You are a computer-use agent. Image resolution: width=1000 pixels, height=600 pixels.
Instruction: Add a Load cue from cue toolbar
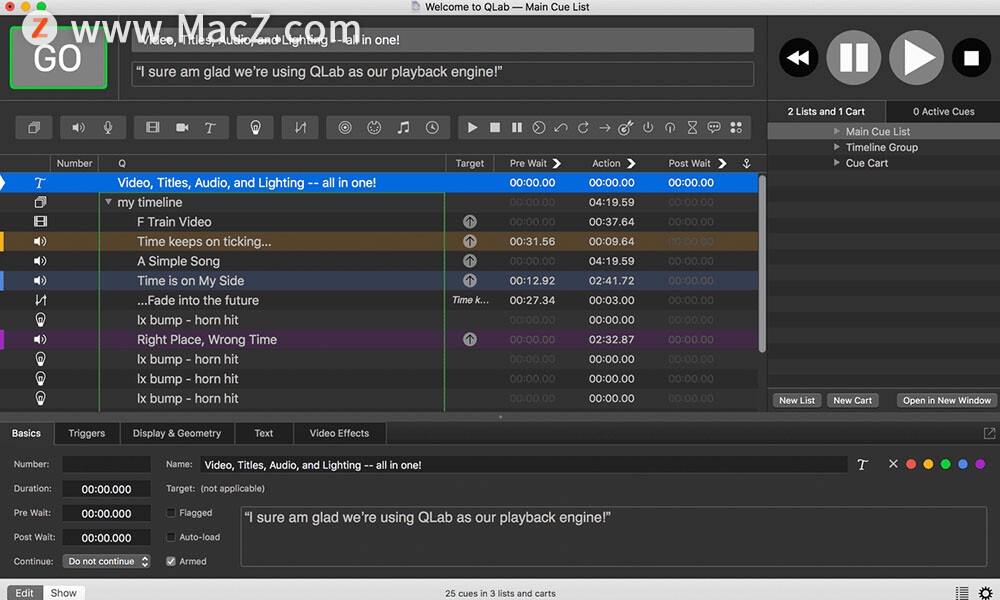[x=539, y=128]
